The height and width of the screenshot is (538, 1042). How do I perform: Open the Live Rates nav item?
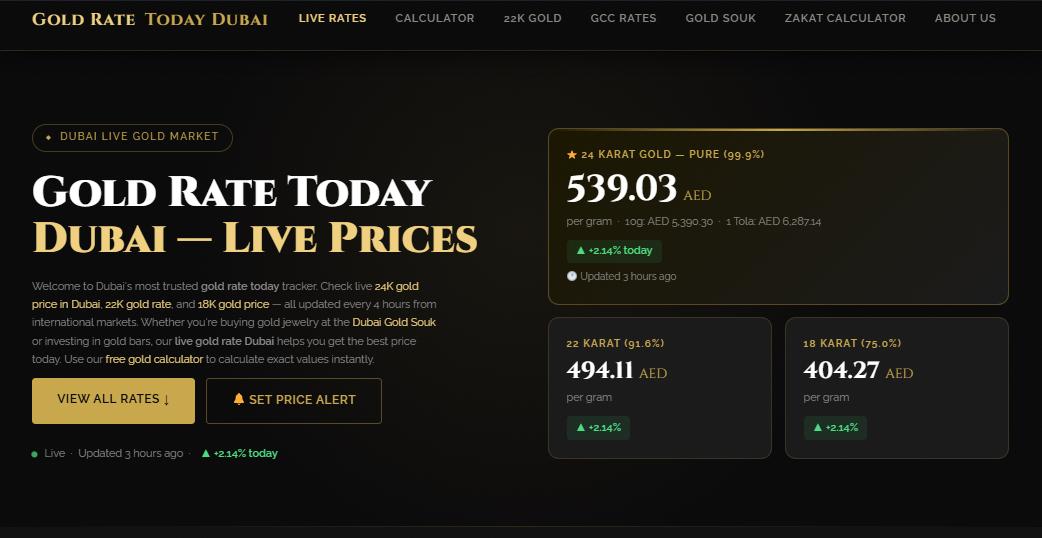(332, 18)
